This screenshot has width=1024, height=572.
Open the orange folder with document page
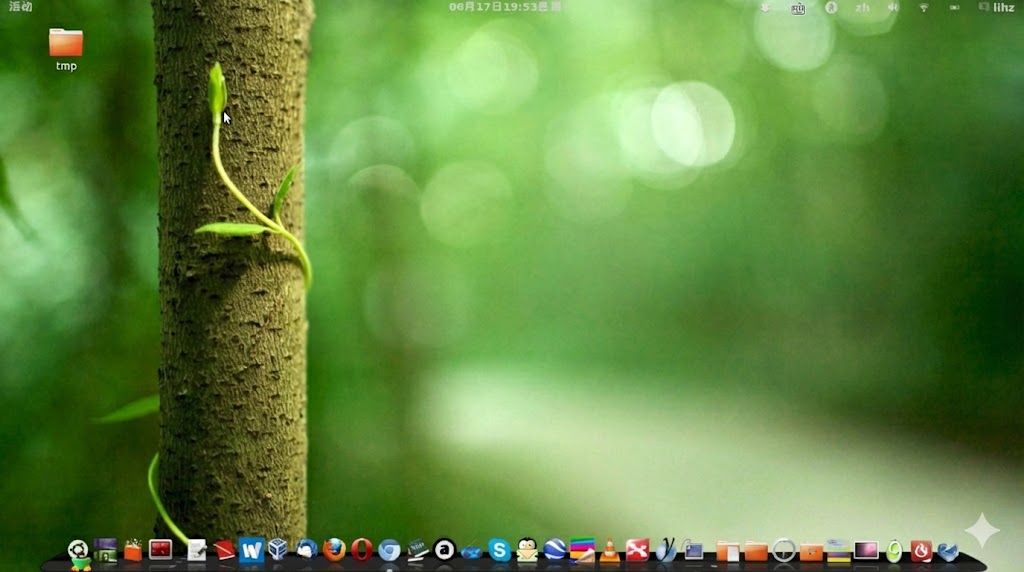pyautogui.click(x=728, y=552)
